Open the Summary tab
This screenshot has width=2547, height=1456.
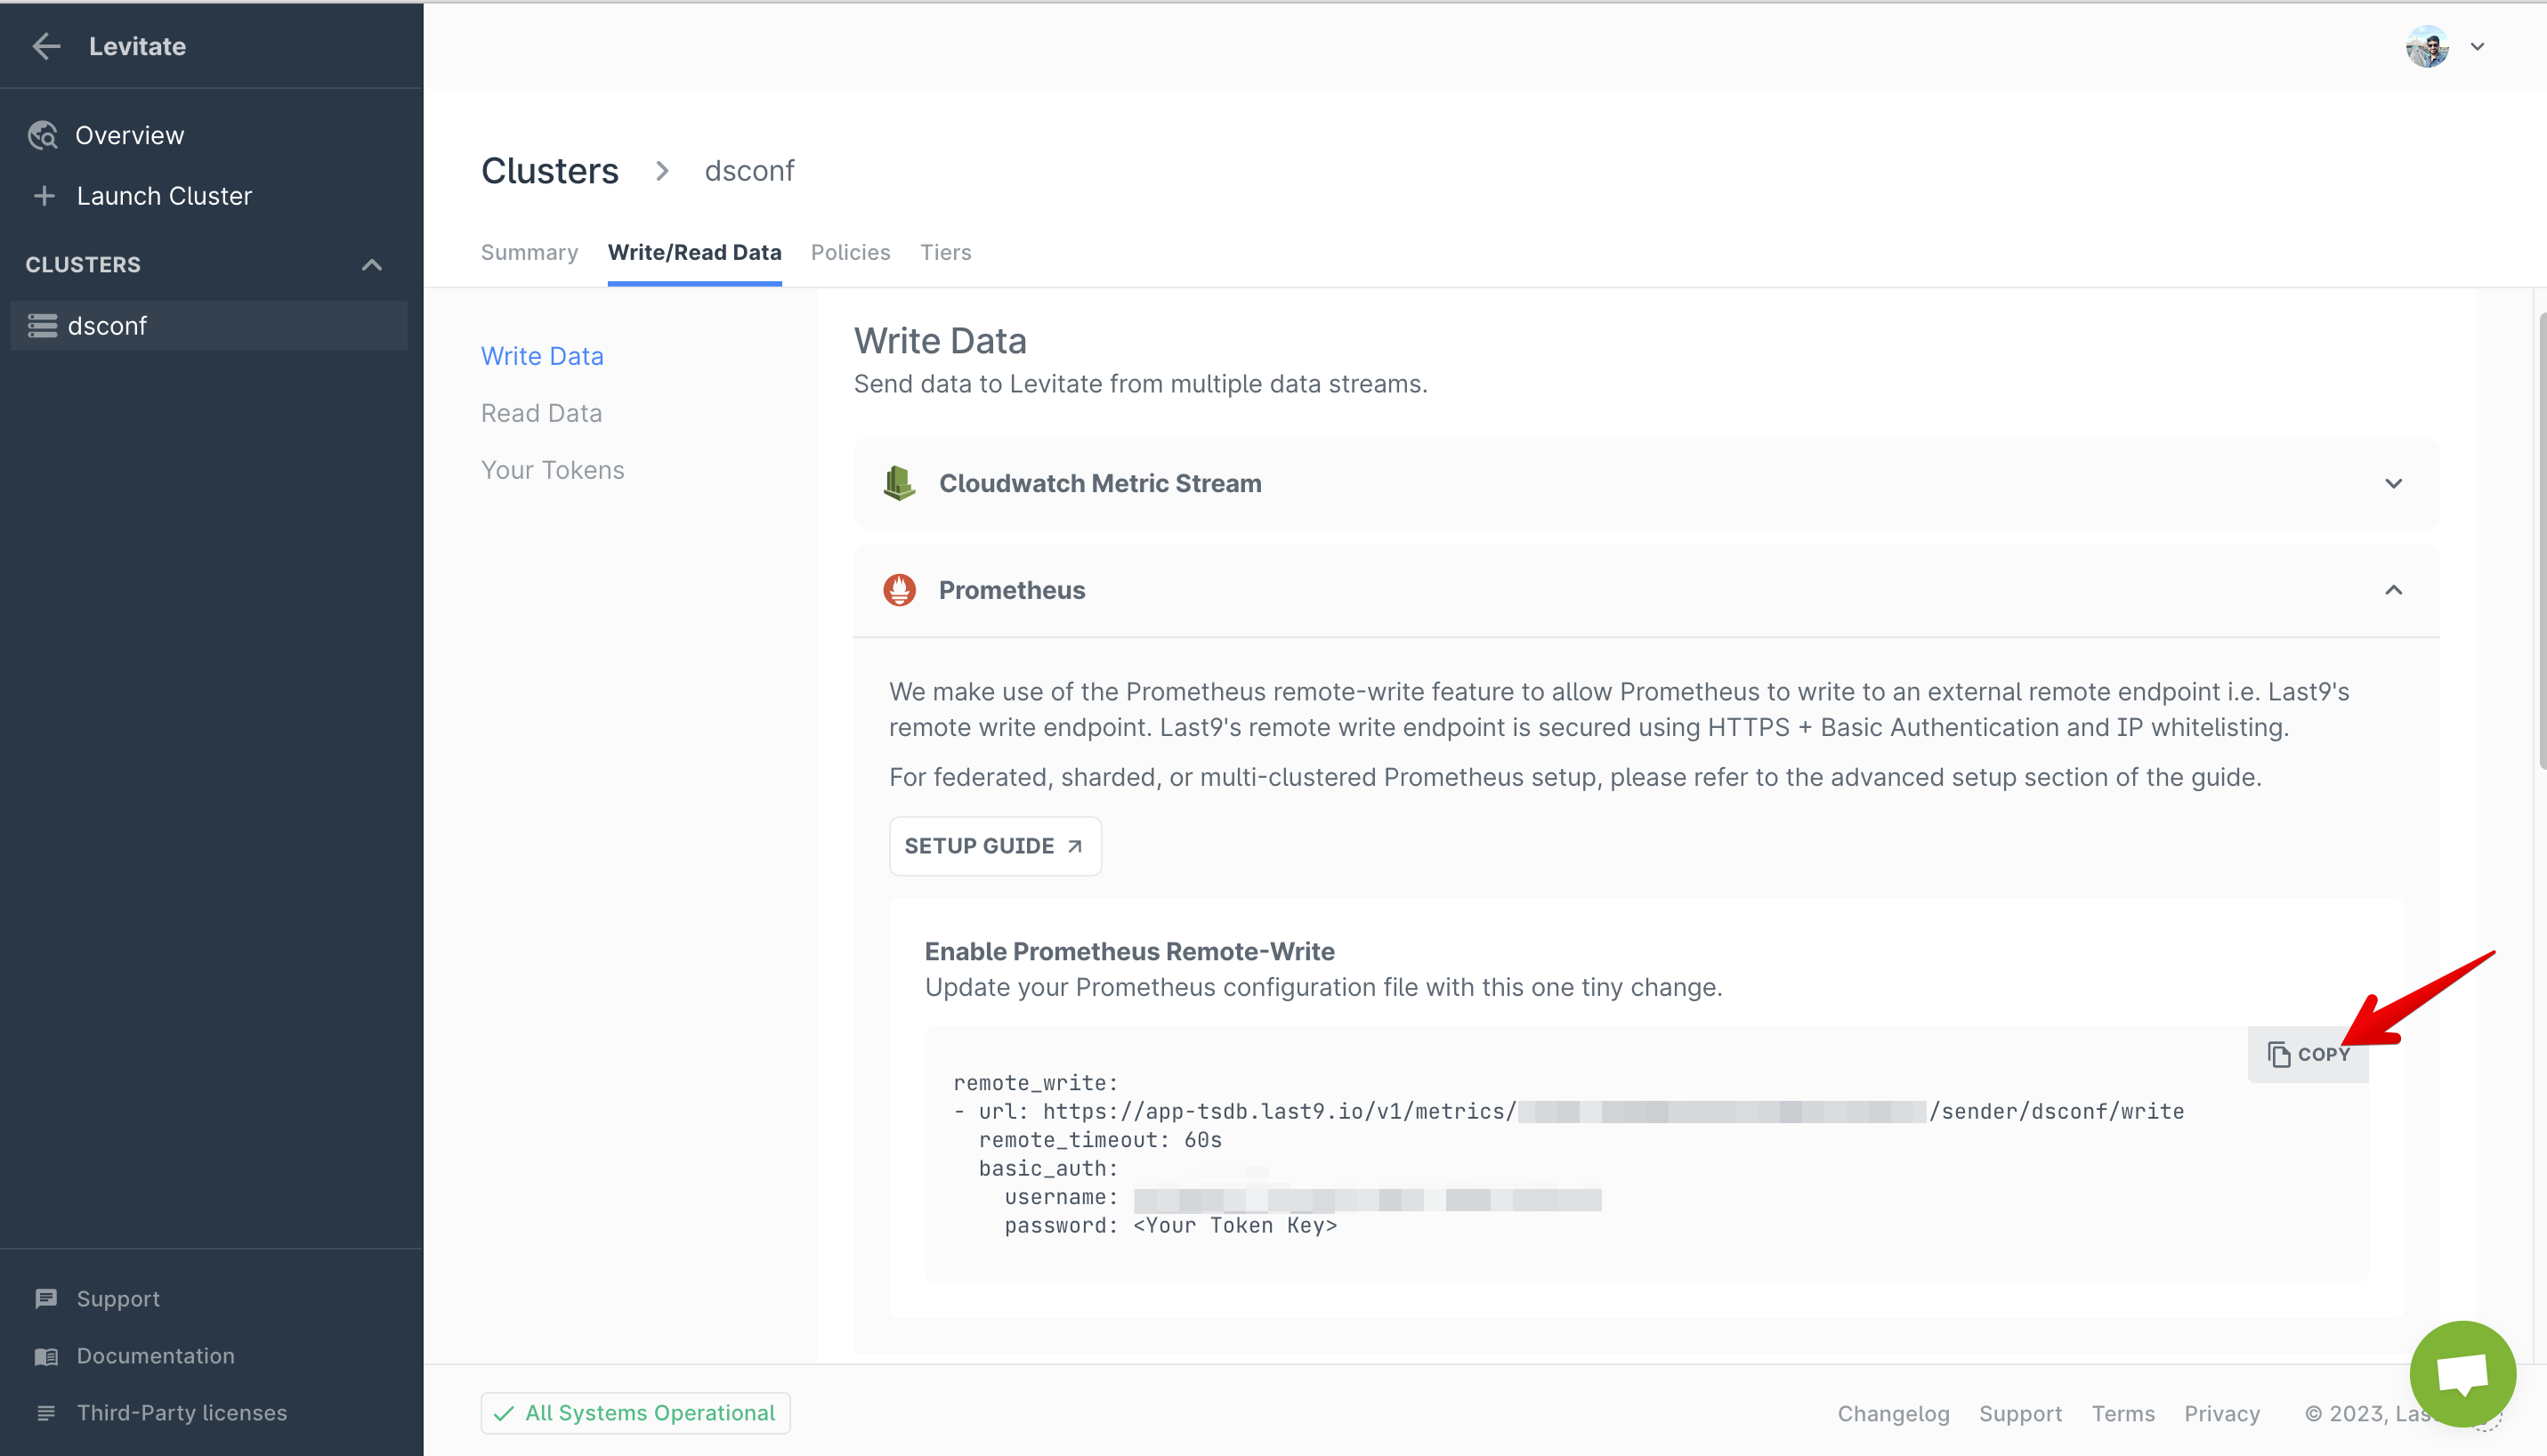pos(529,252)
